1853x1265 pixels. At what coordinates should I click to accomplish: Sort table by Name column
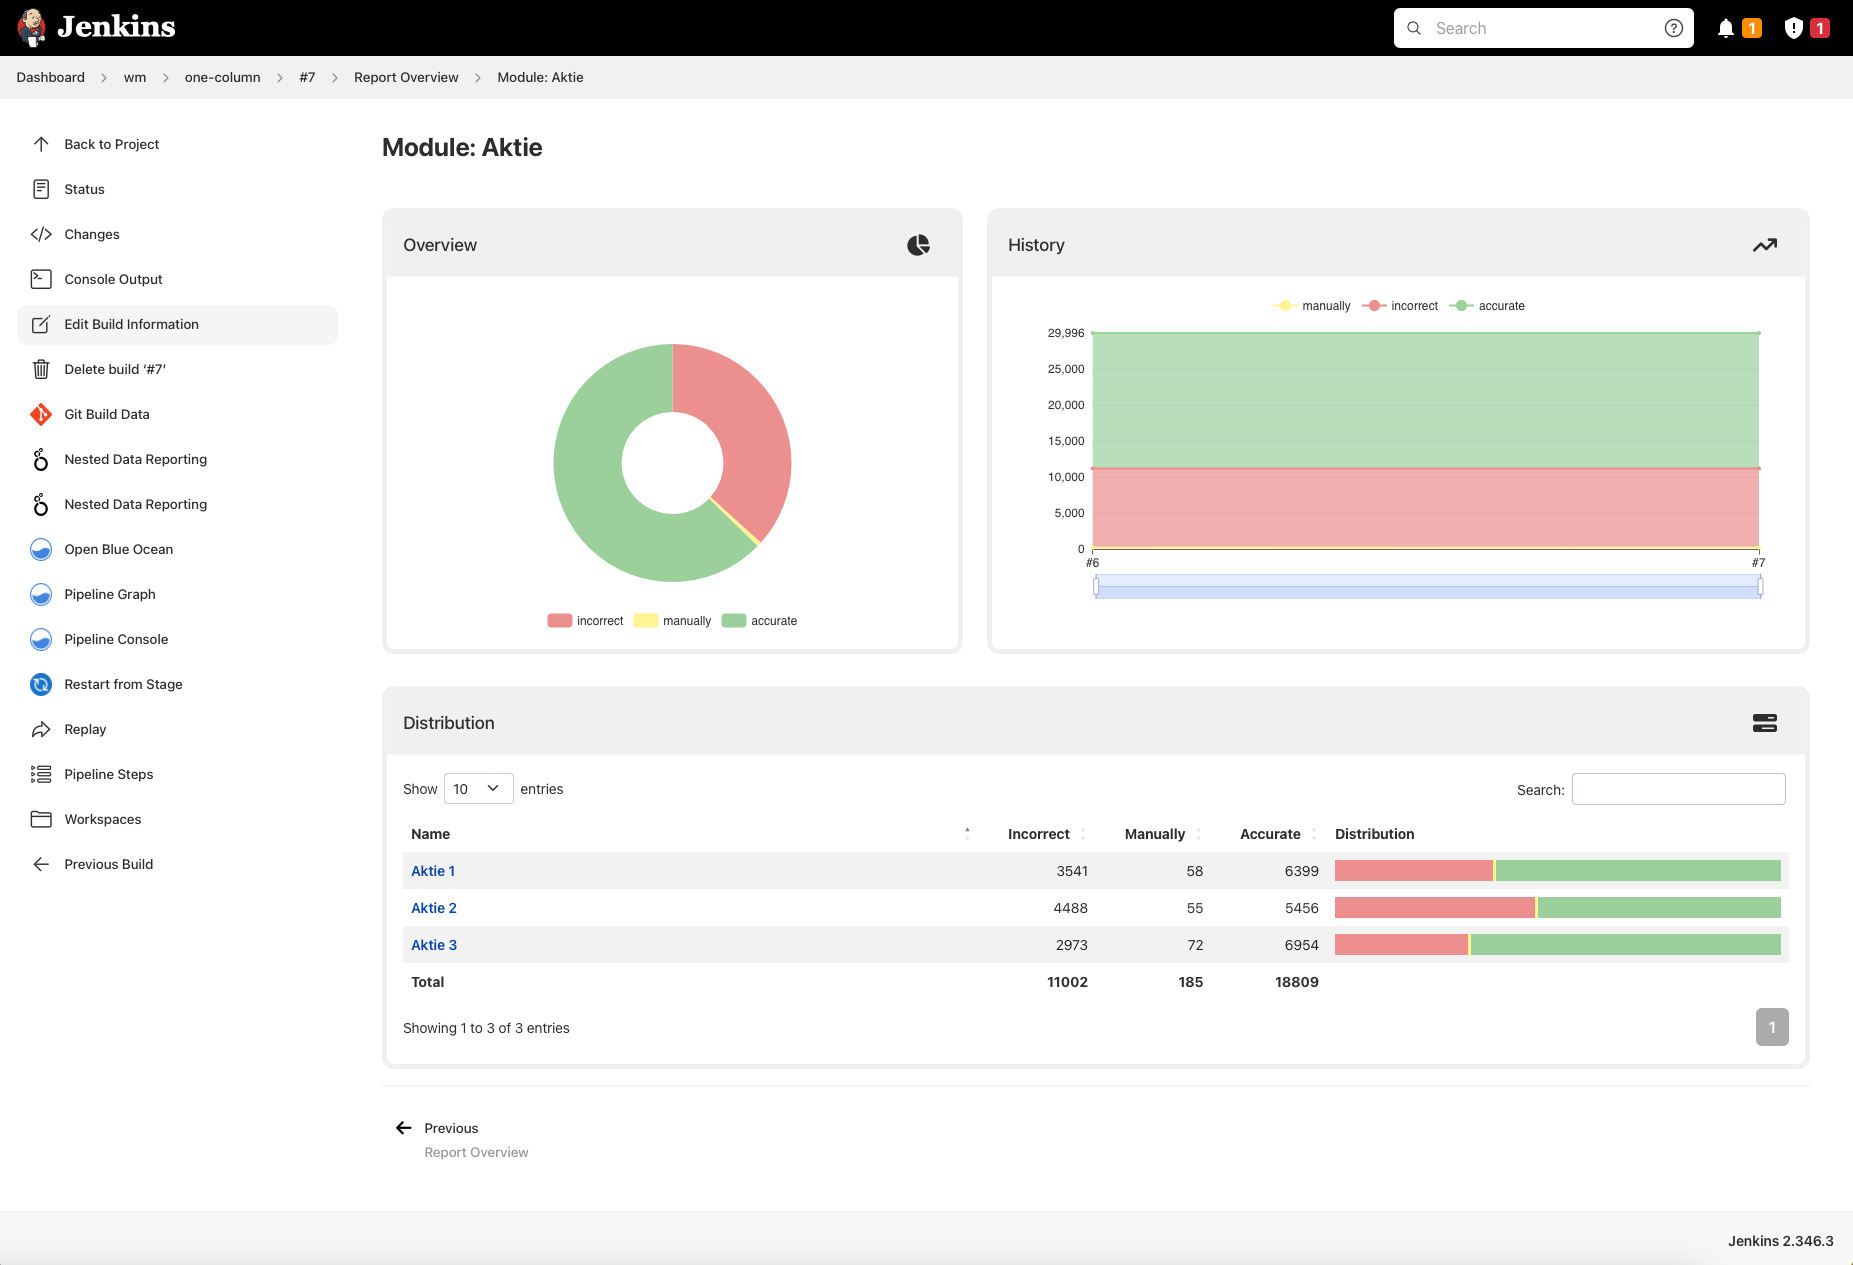click(x=688, y=834)
